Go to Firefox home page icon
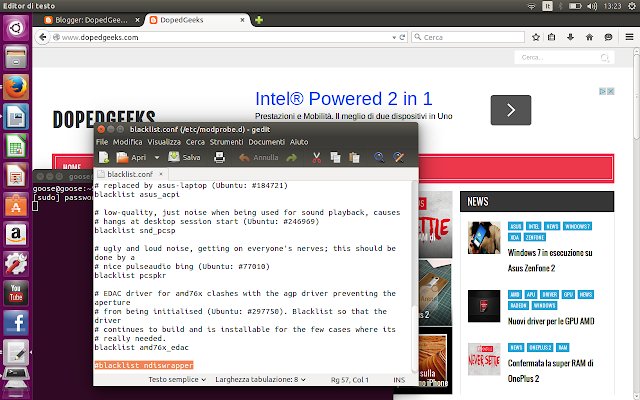Image resolution: width=640 pixels, height=400 pixels. [589, 37]
